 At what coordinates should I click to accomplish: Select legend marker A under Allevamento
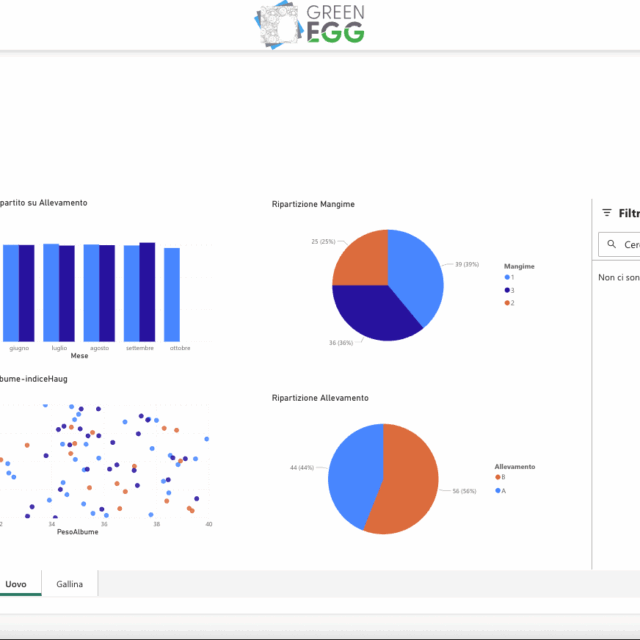point(498,490)
